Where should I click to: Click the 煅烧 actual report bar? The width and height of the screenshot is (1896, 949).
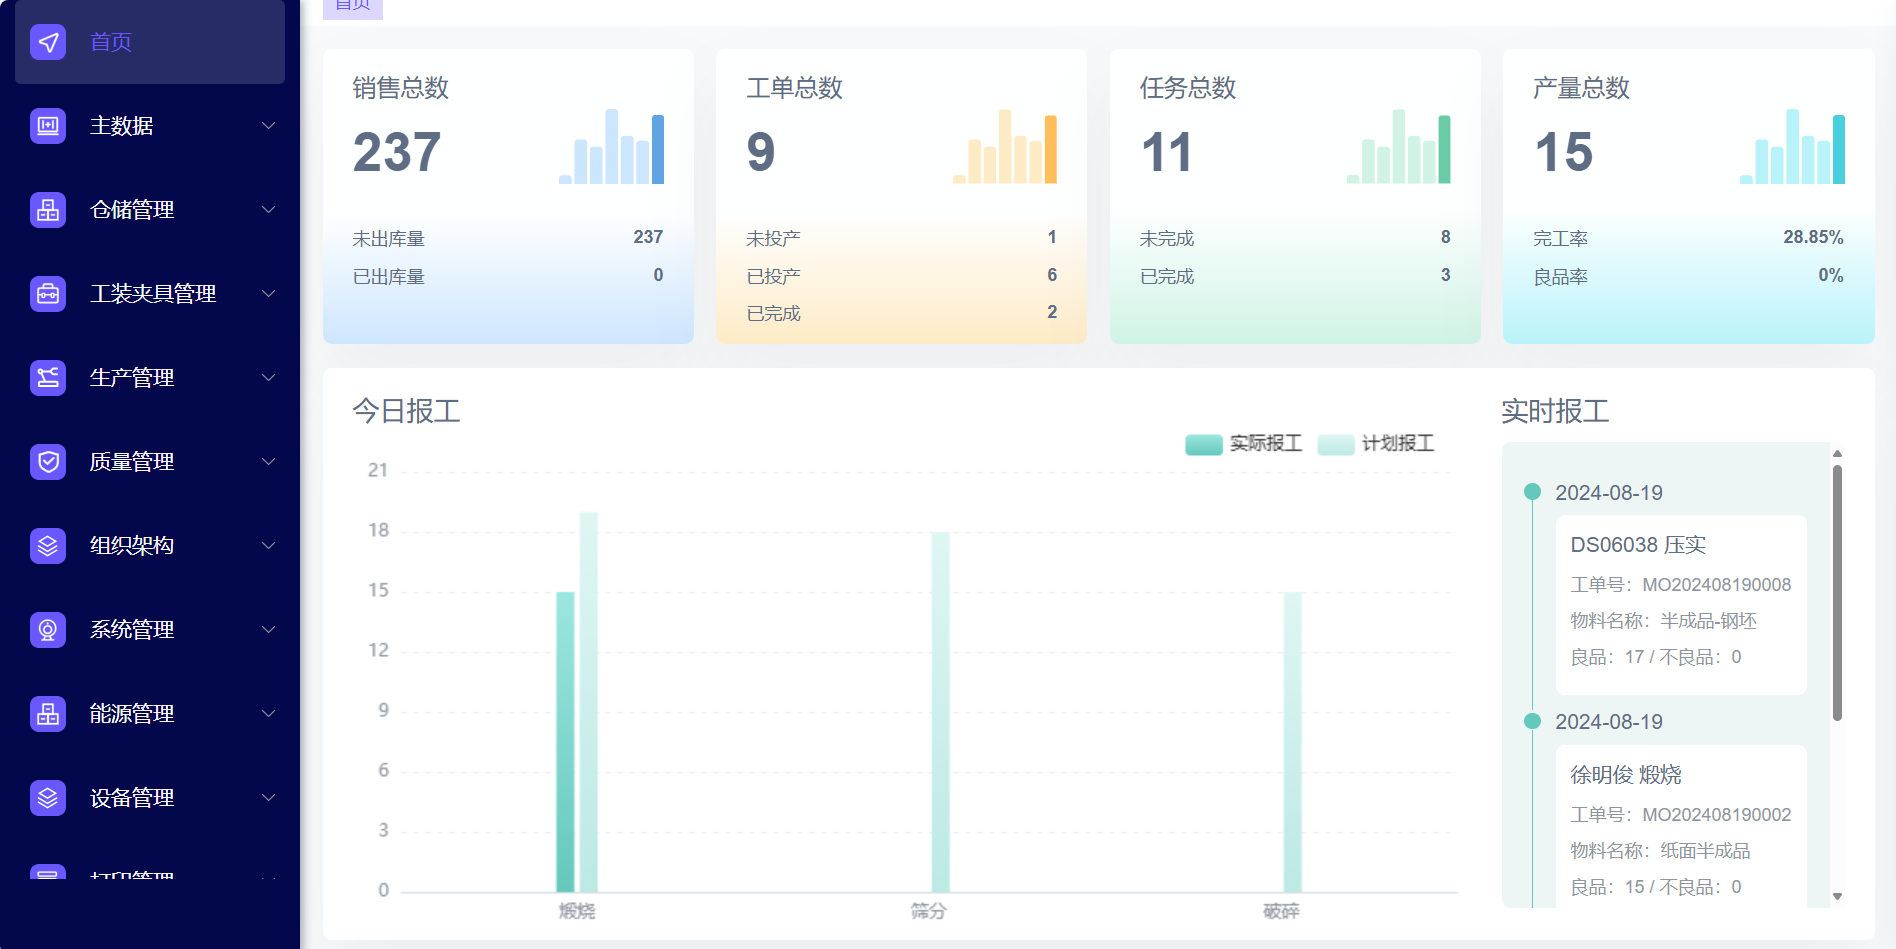(565, 741)
